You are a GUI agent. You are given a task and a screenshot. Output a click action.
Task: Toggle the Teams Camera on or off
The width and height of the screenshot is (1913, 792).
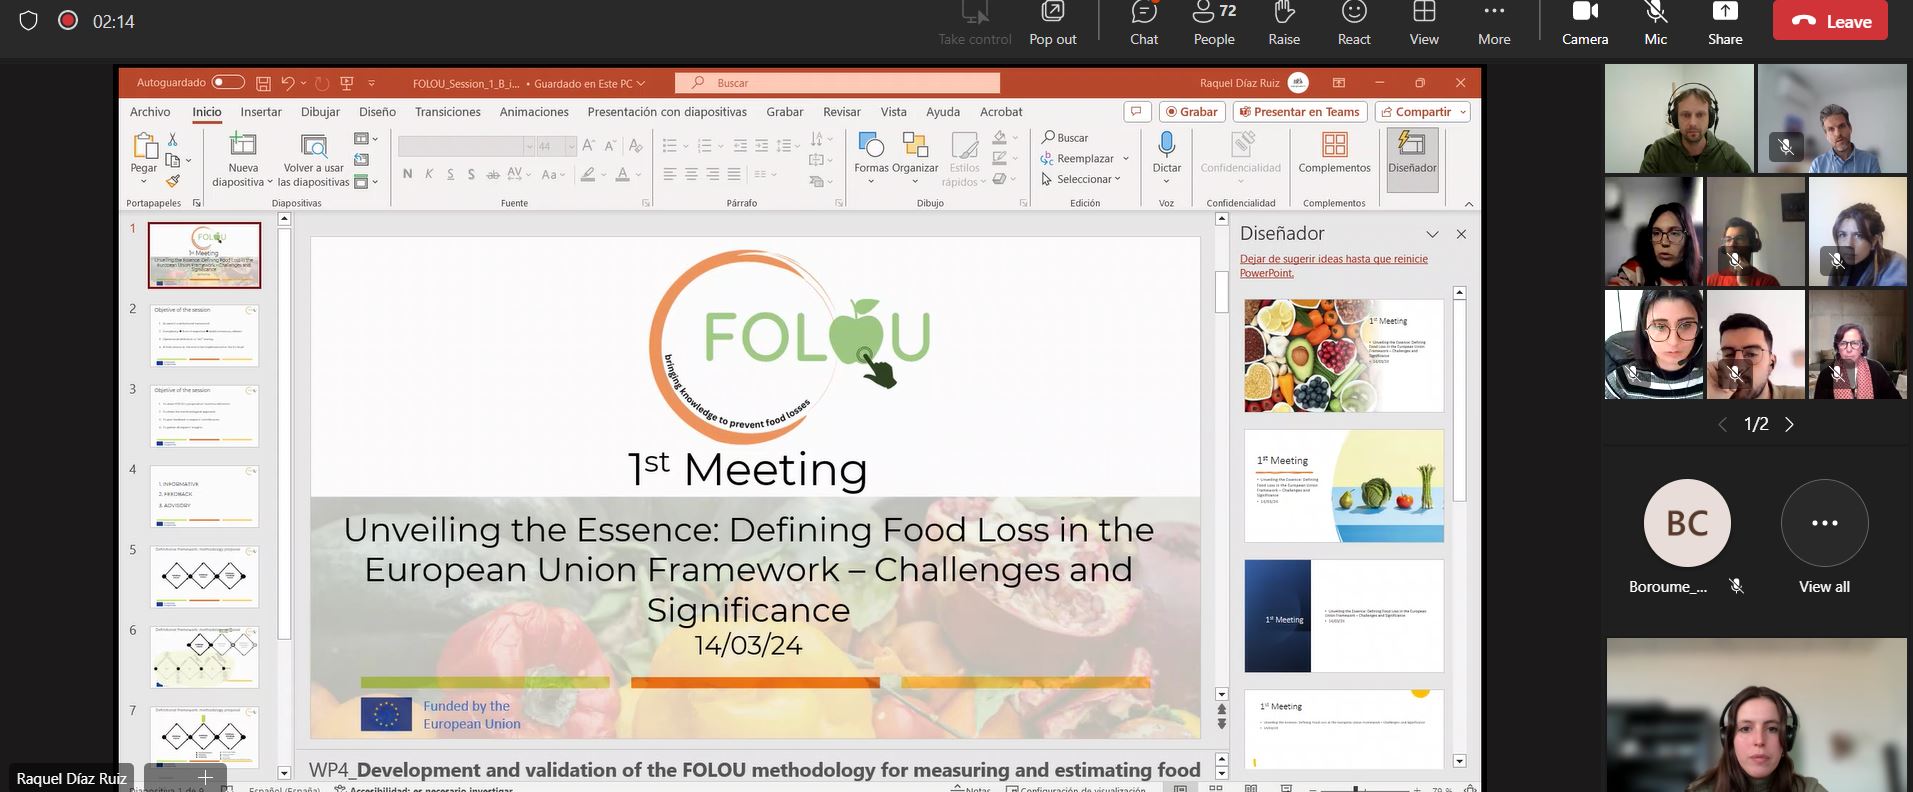1585,24
